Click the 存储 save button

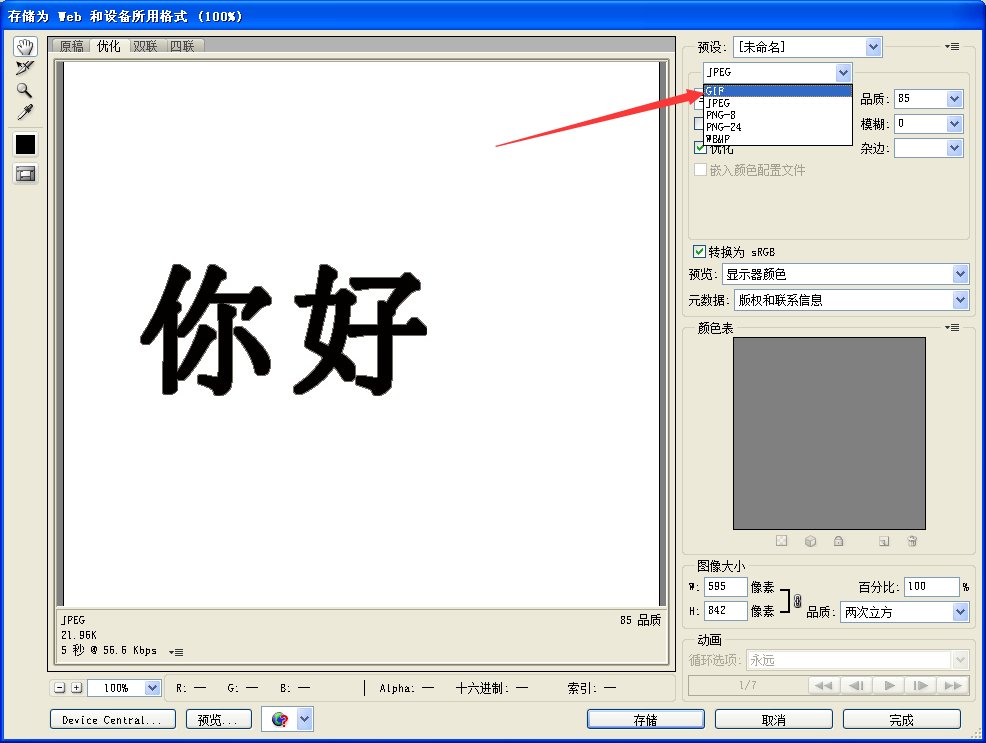[x=644, y=718]
